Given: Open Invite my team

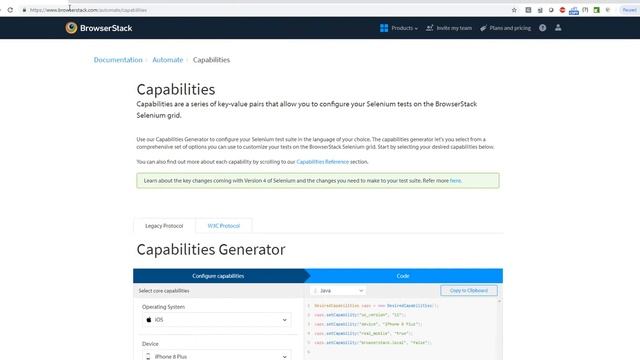Looking at the screenshot, I should [x=449, y=28].
